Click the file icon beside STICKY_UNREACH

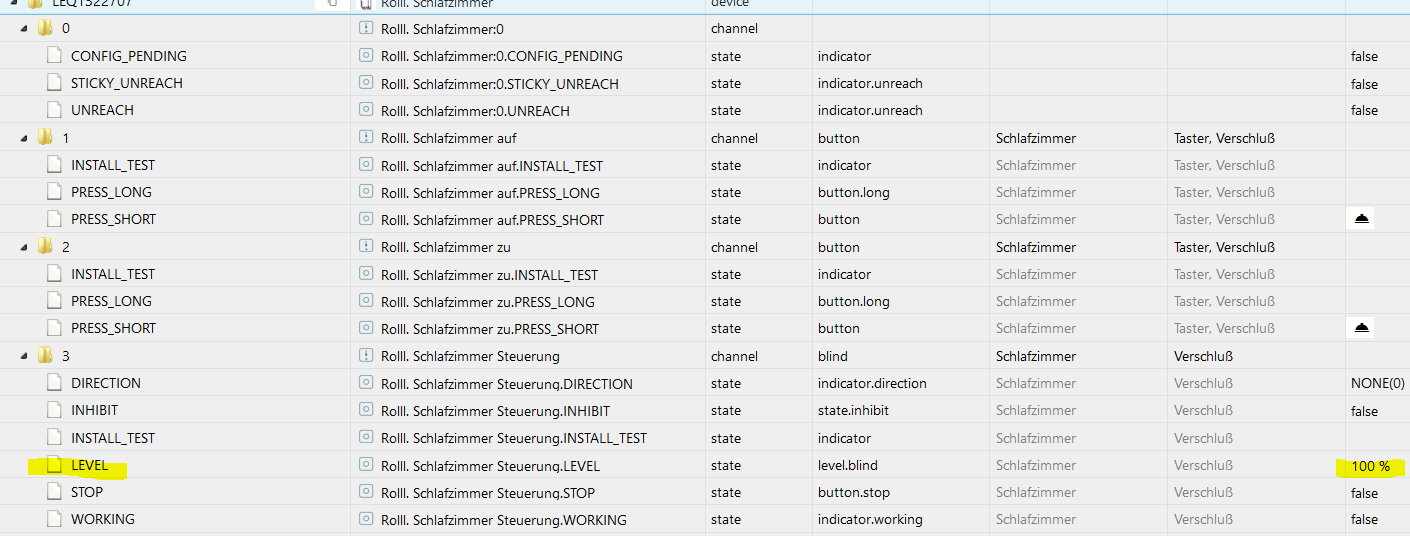coord(55,83)
